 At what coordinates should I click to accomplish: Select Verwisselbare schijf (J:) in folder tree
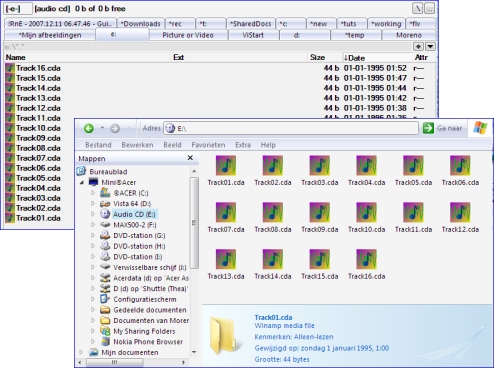[150, 267]
